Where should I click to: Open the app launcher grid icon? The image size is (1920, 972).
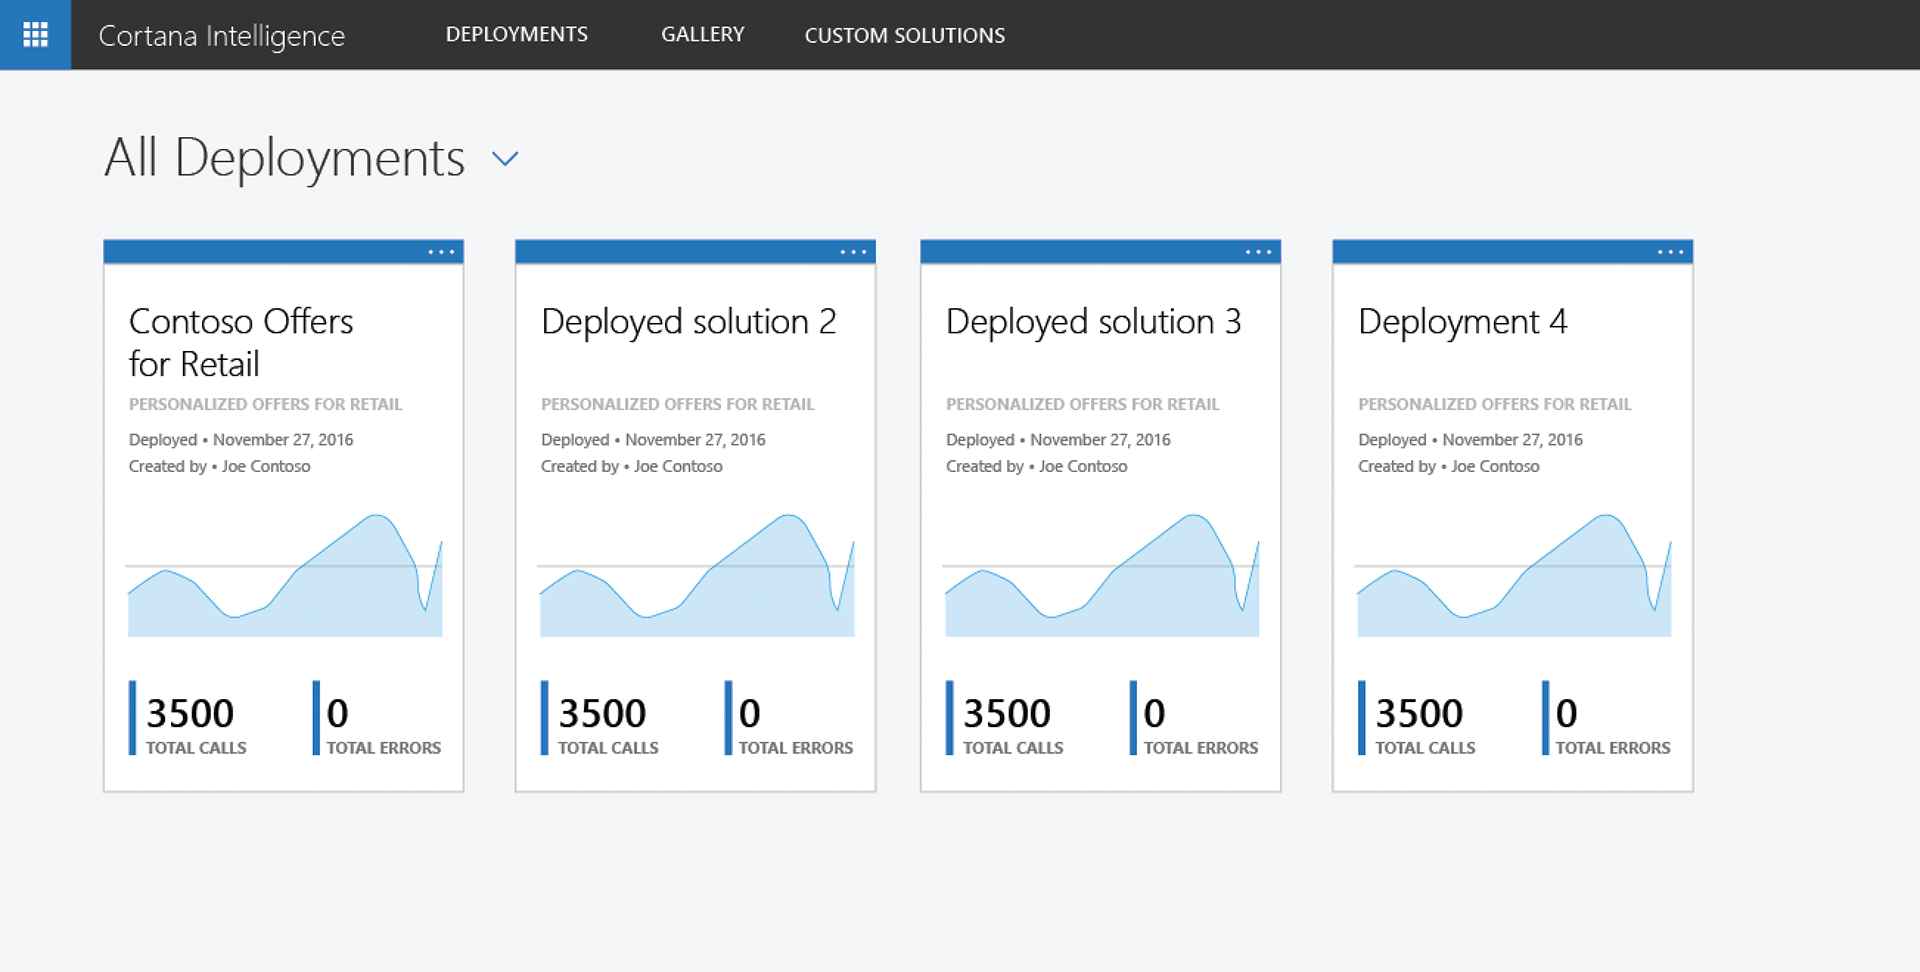pyautogui.click(x=35, y=35)
